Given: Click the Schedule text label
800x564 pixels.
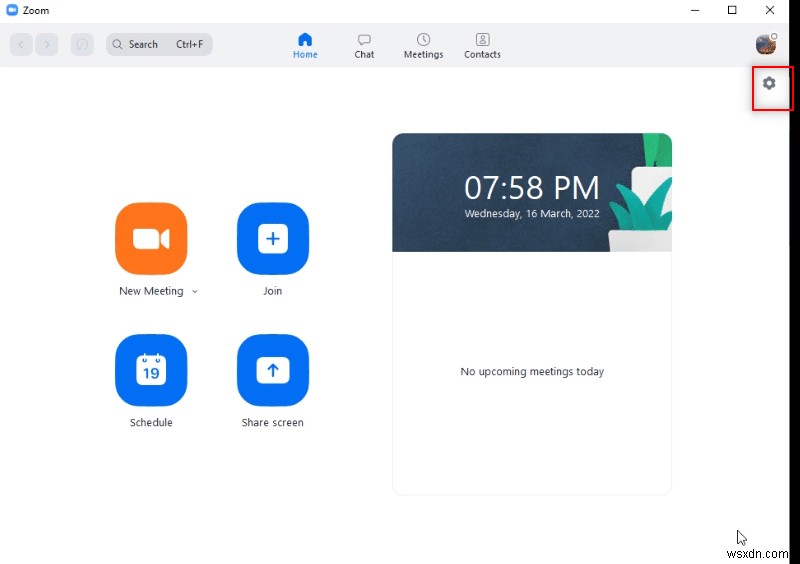Looking at the screenshot, I should (151, 423).
